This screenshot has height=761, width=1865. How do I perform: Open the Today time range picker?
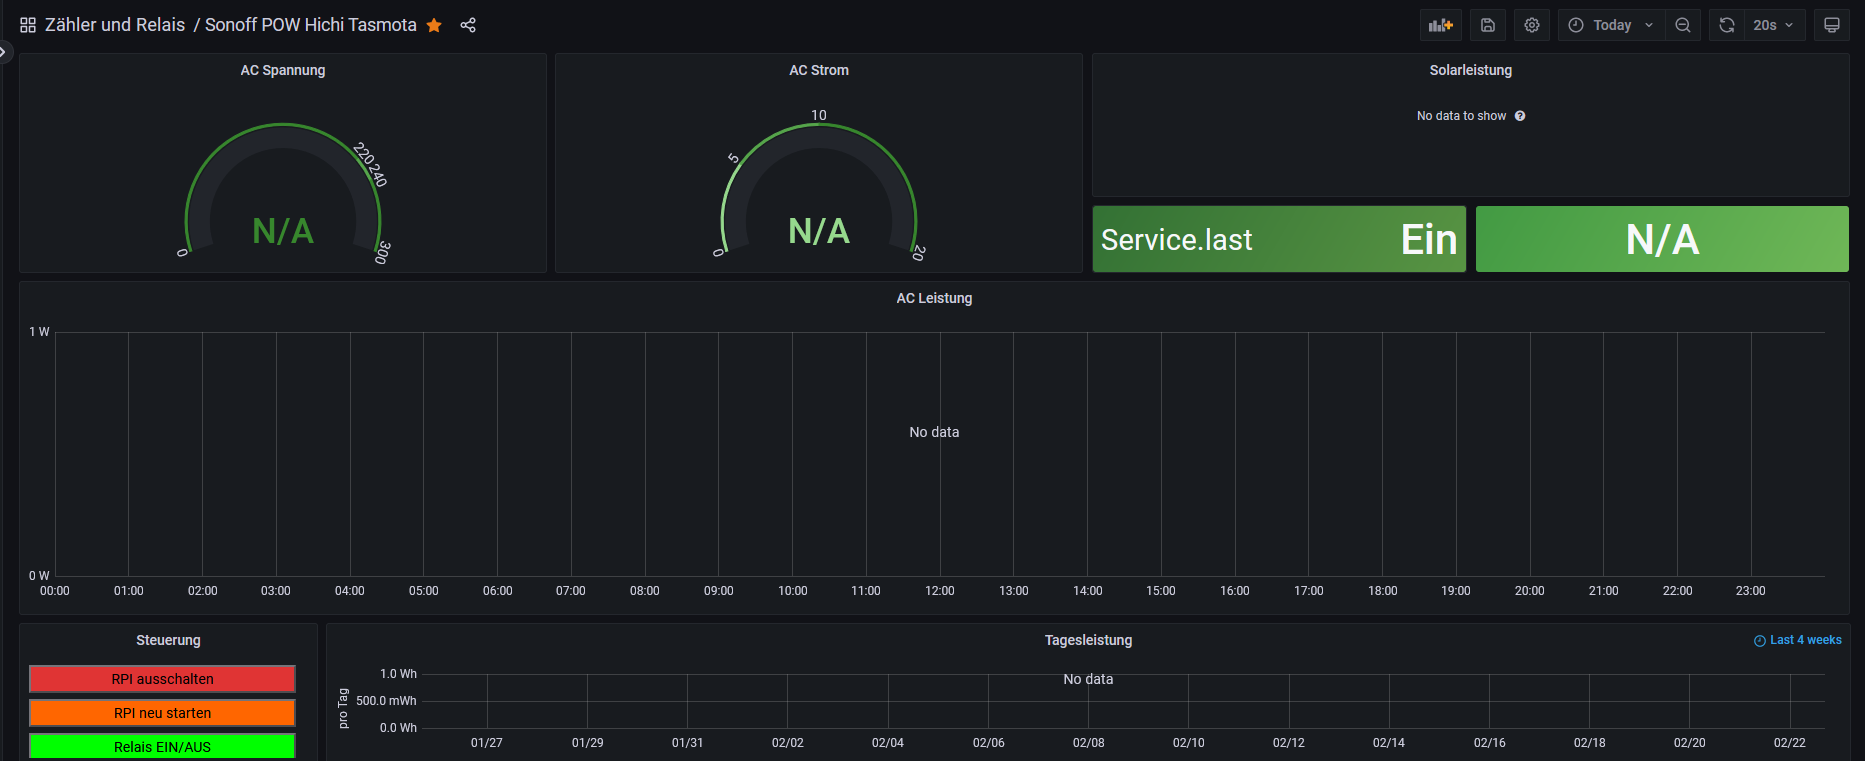1611,26
